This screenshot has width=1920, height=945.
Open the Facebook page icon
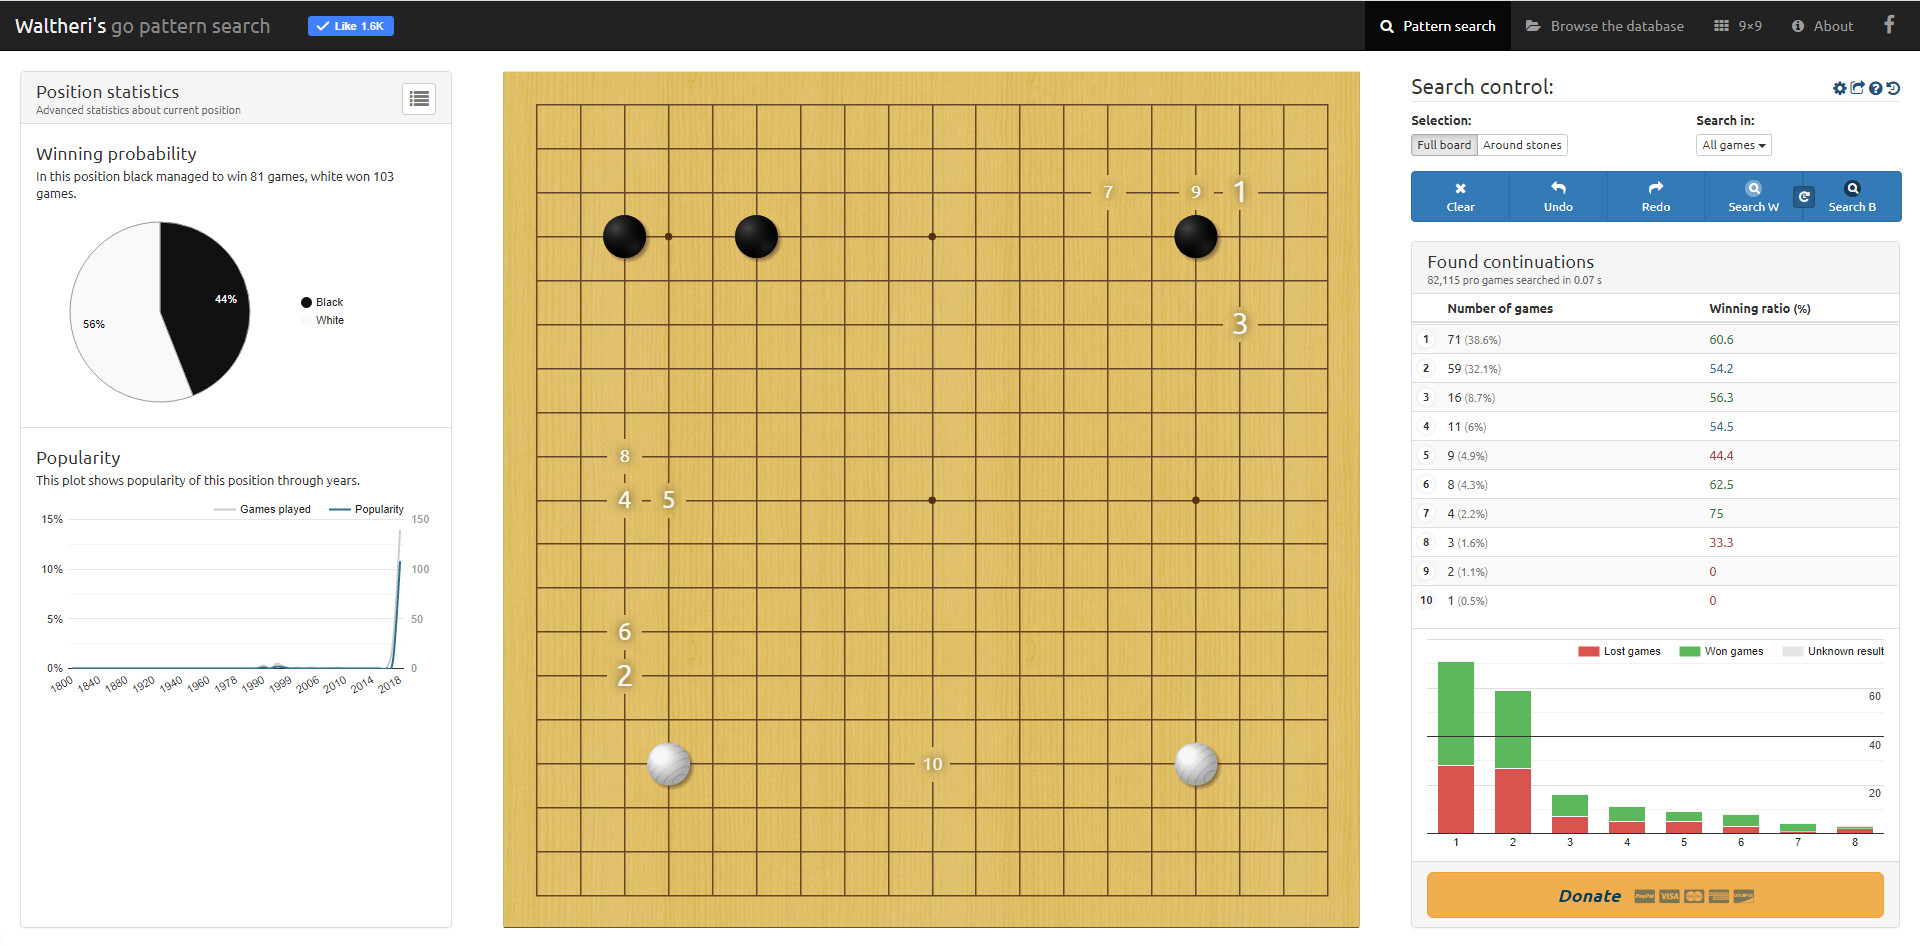[1889, 25]
